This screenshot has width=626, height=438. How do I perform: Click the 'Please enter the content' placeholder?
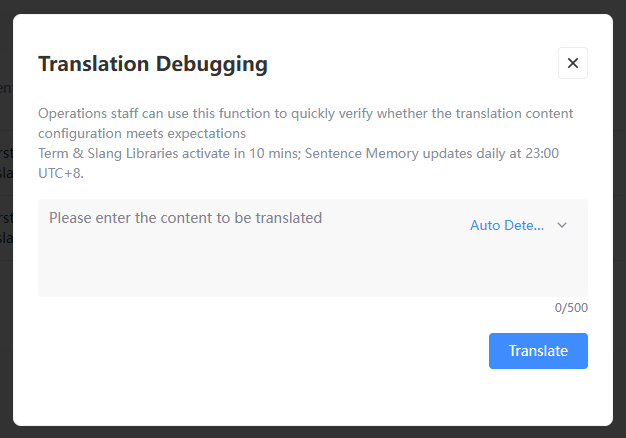click(185, 218)
